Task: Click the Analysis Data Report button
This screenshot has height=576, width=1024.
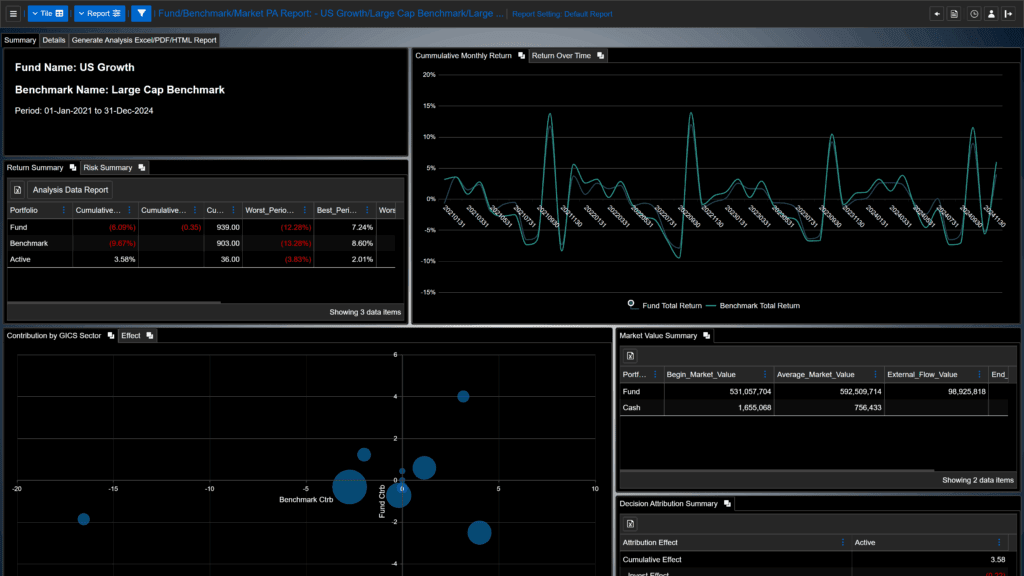Action: [70, 190]
